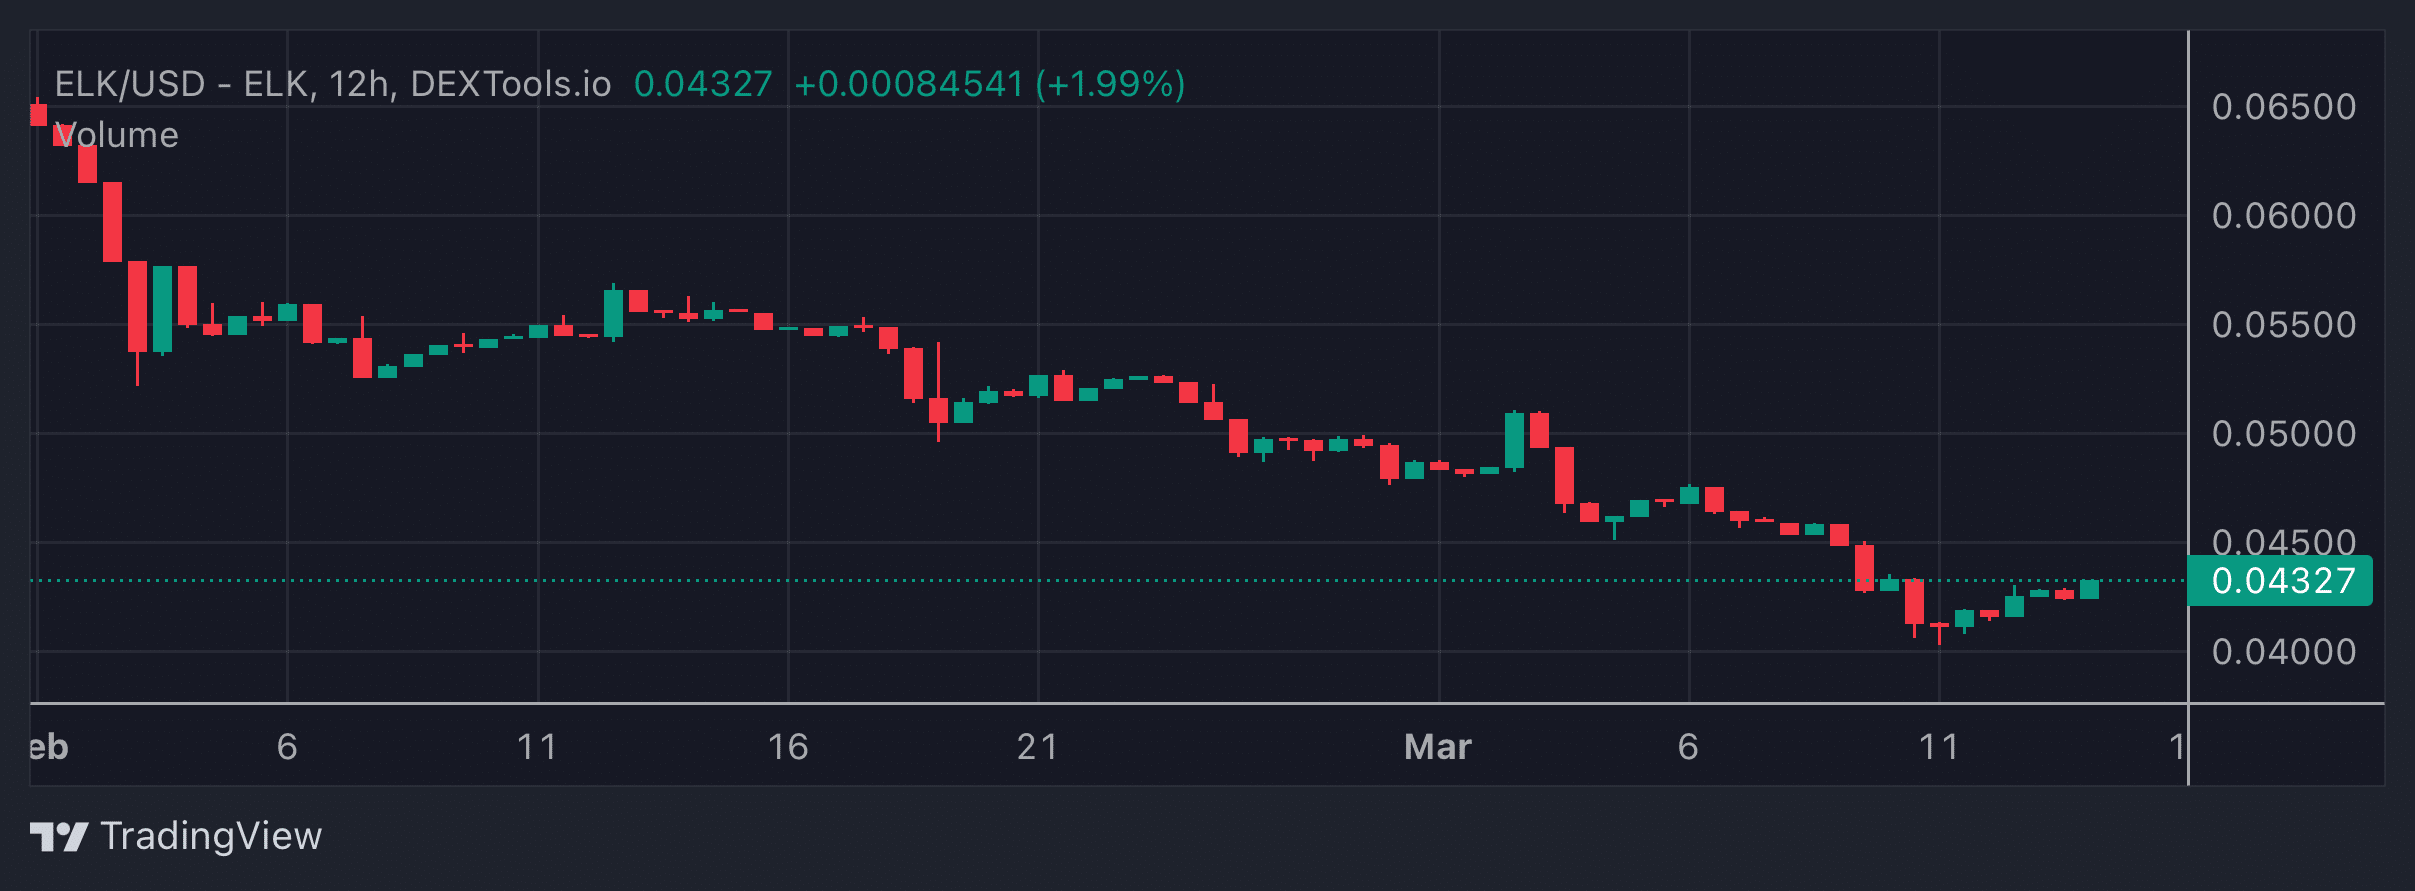Click the 0.06000 price axis label
2415x891 pixels.
coord(2284,216)
